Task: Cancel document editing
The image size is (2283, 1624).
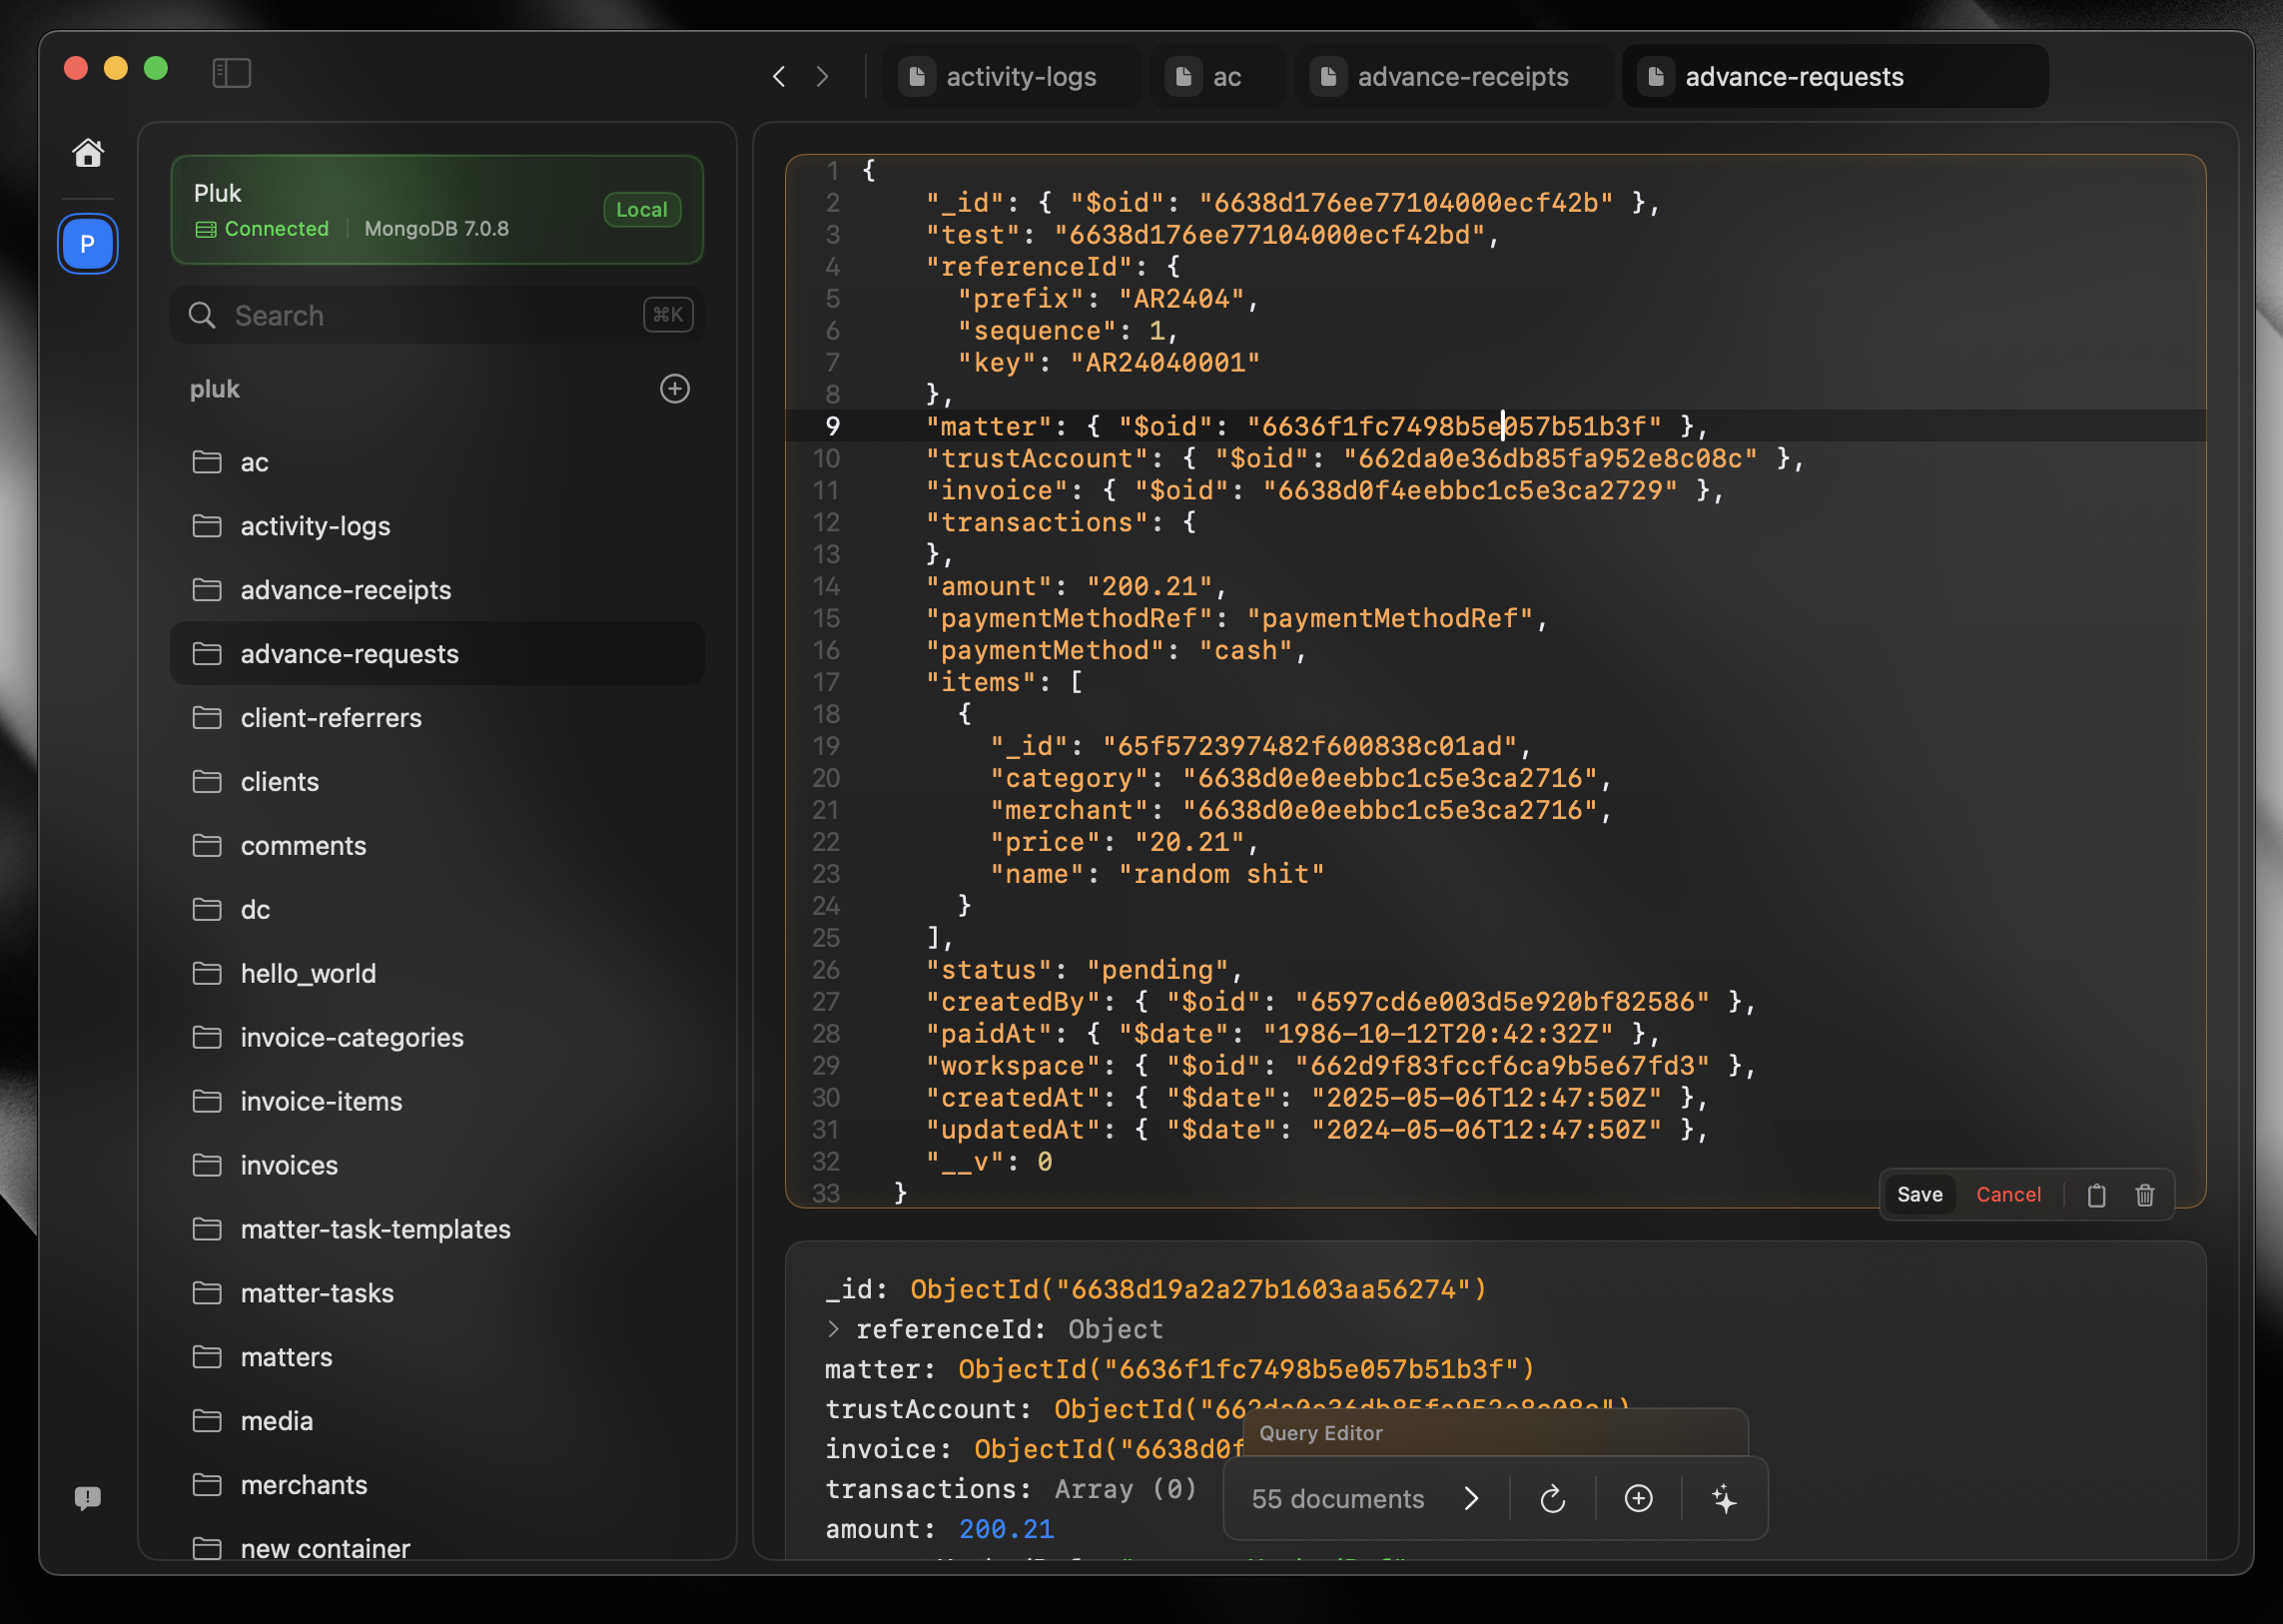Action: tap(2007, 1194)
